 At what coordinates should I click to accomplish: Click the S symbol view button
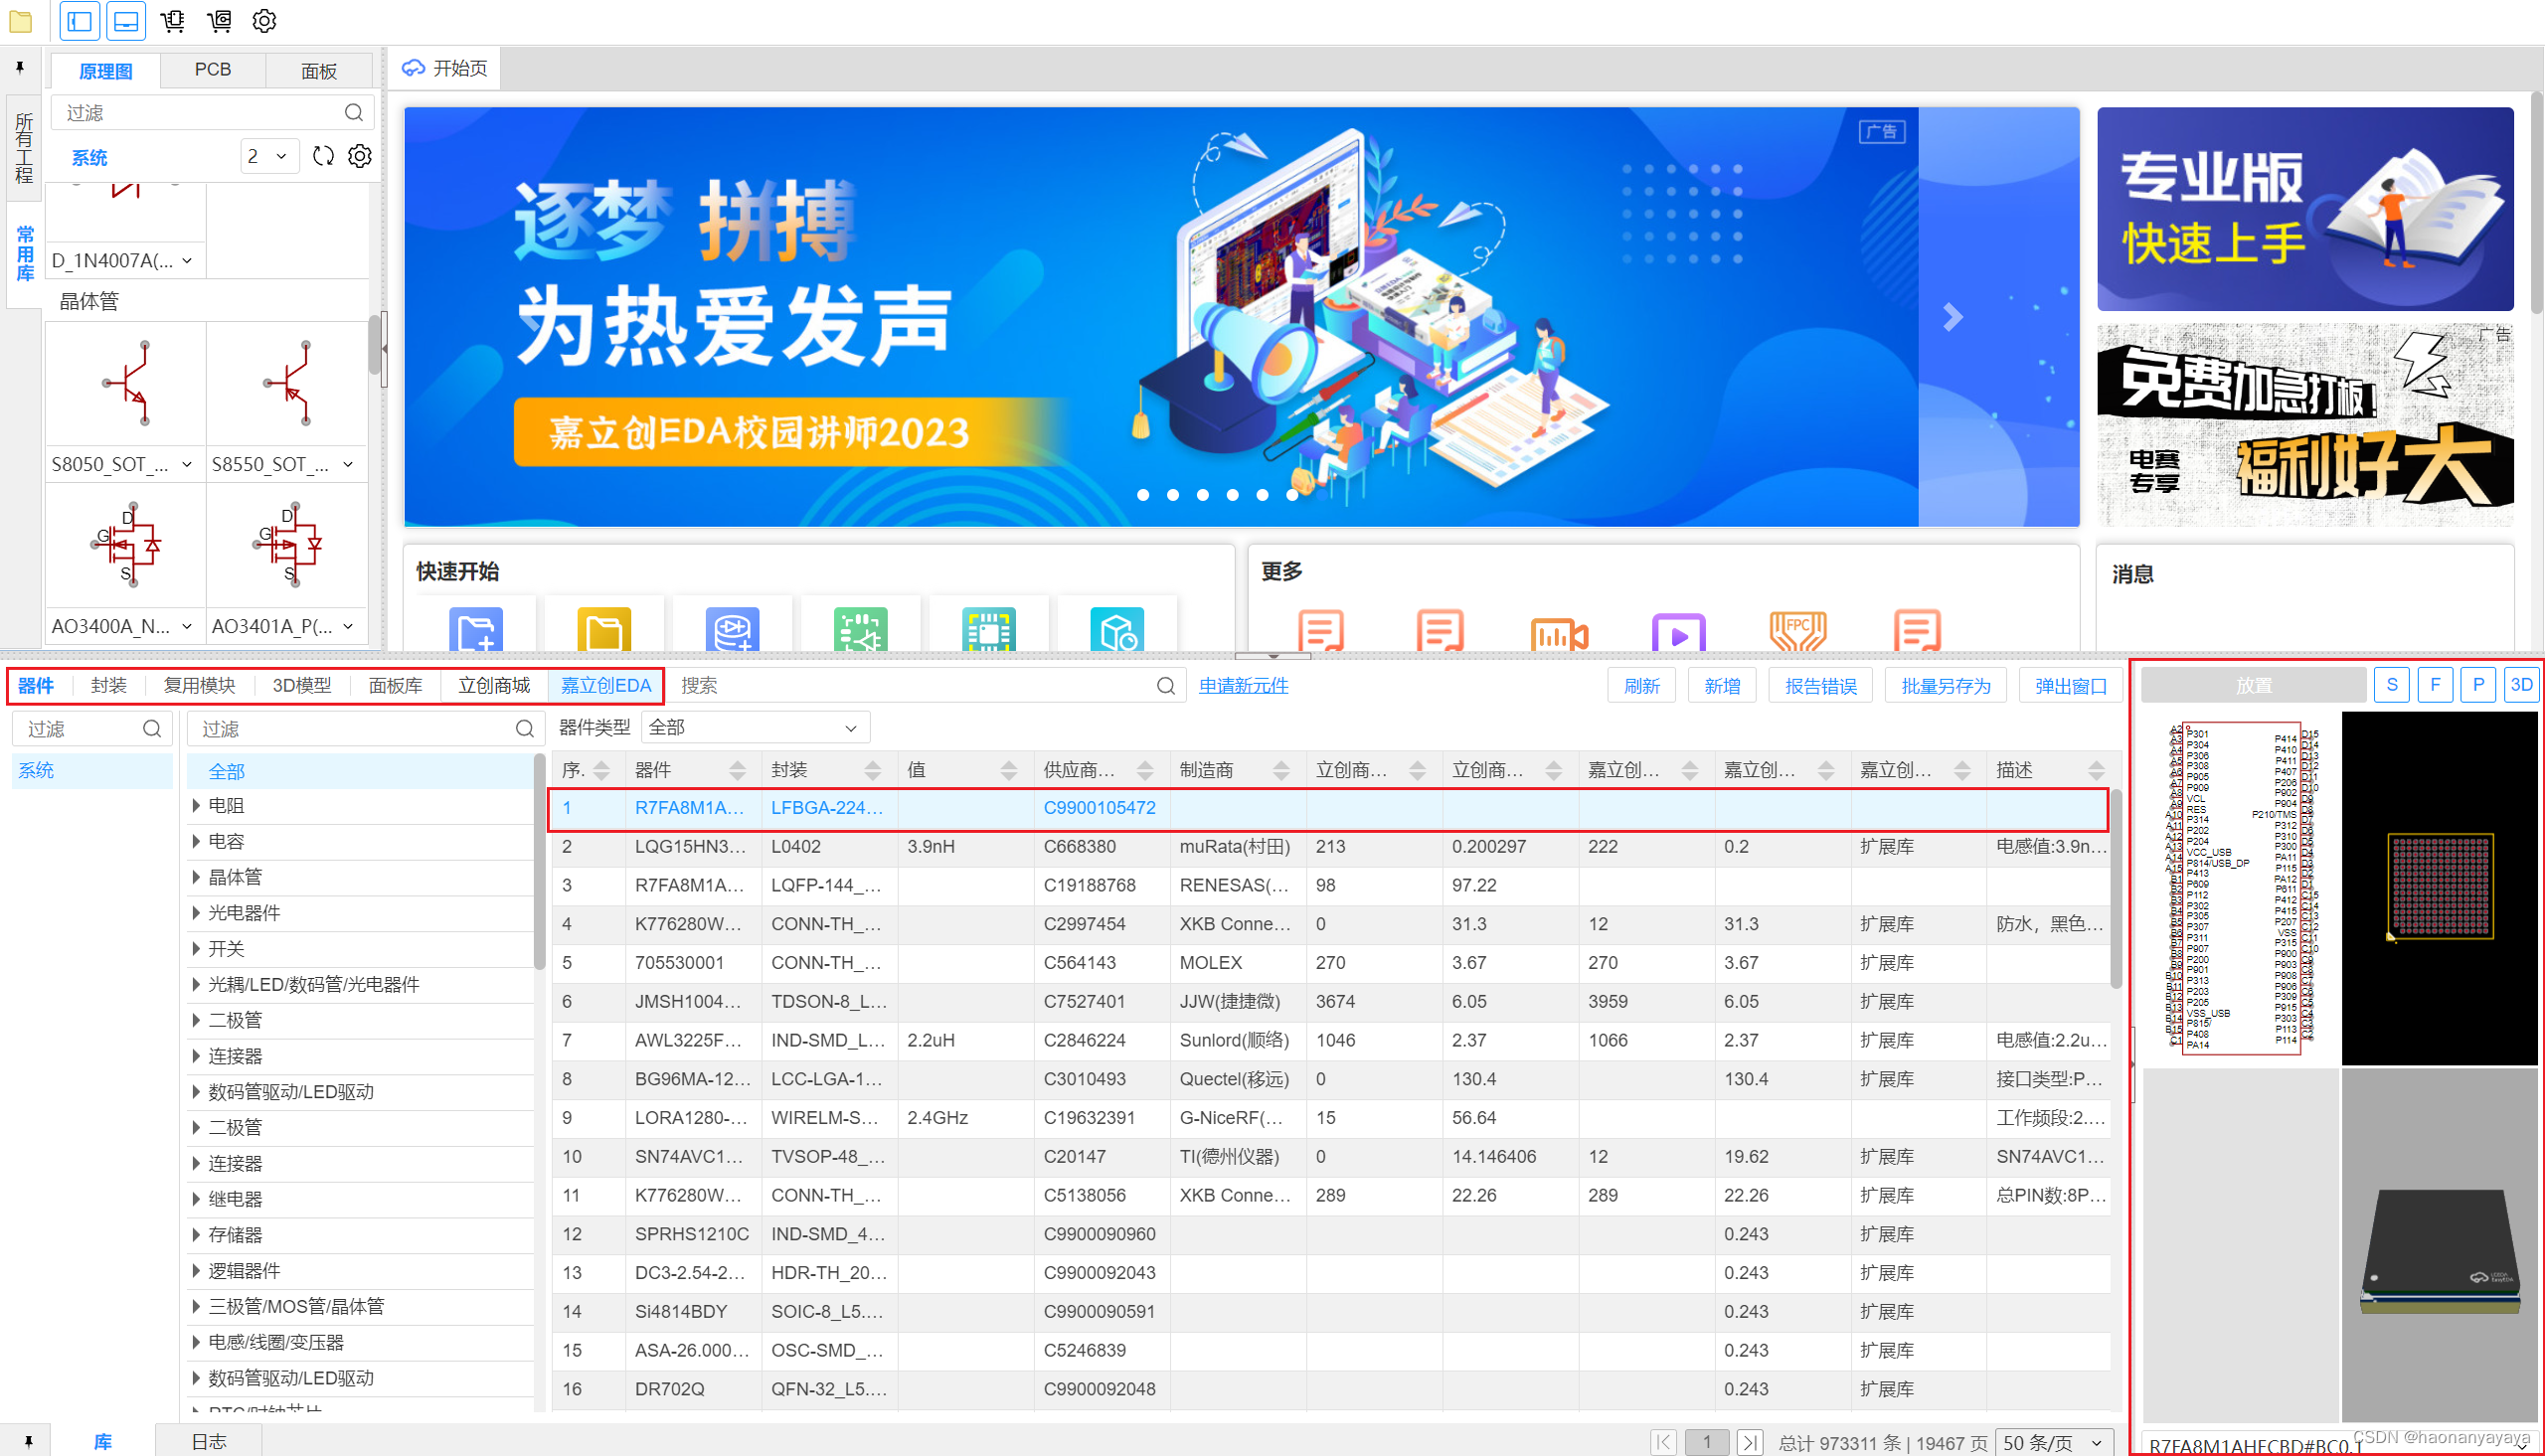pos(2391,685)
